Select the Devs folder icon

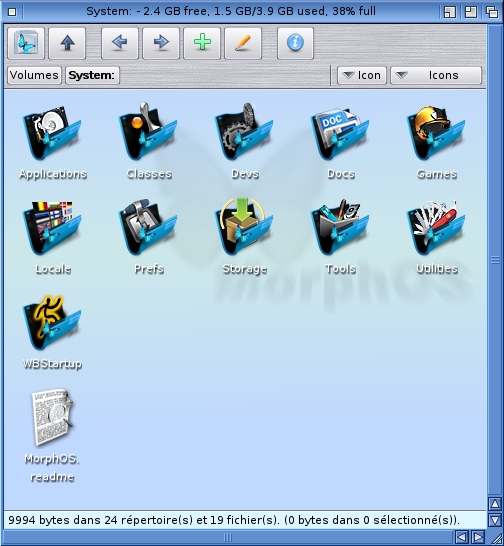tap(244, 132)
